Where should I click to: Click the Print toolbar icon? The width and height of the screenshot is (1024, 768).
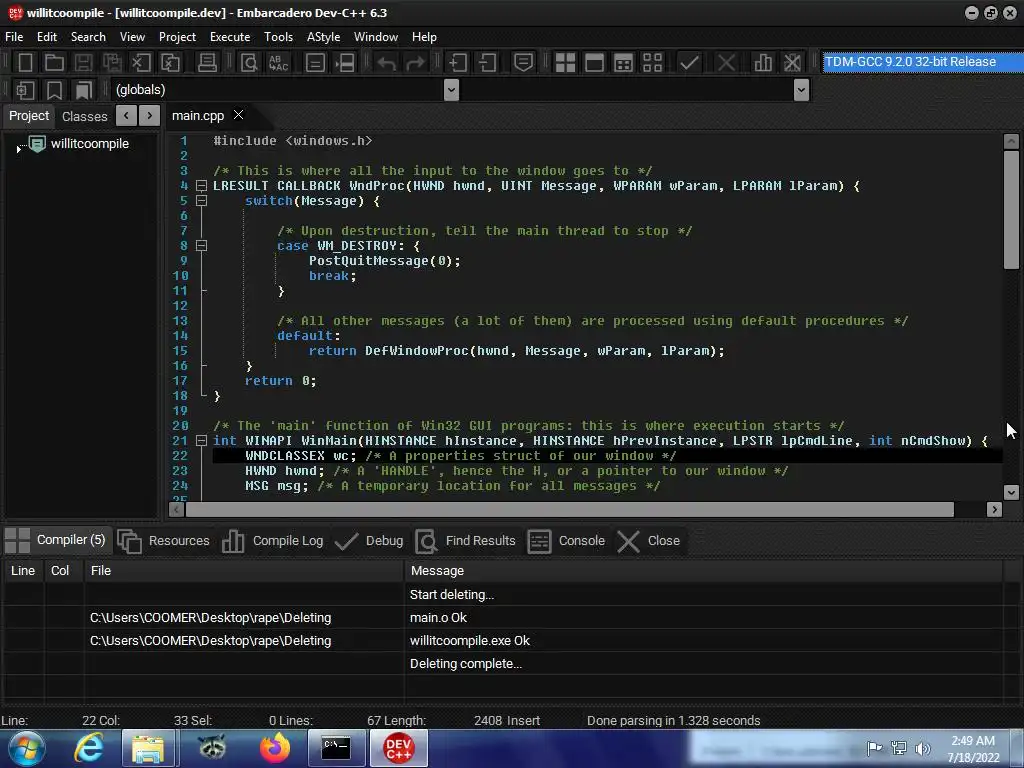coord(207,63)
